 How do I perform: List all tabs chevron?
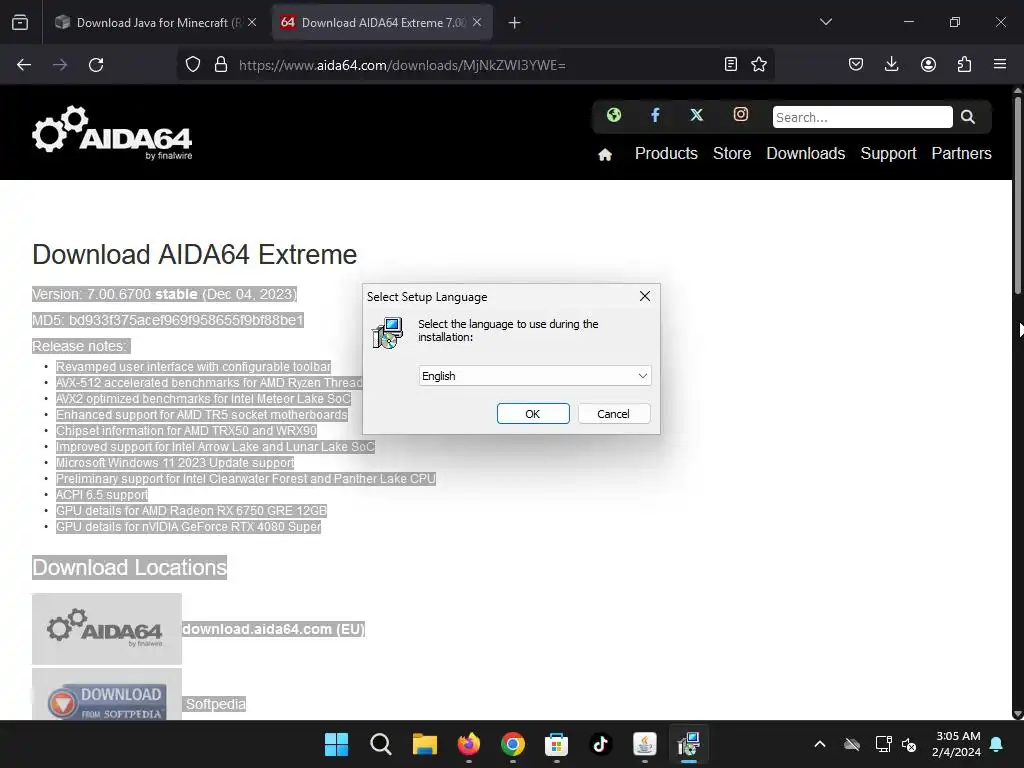pos(825,22)
